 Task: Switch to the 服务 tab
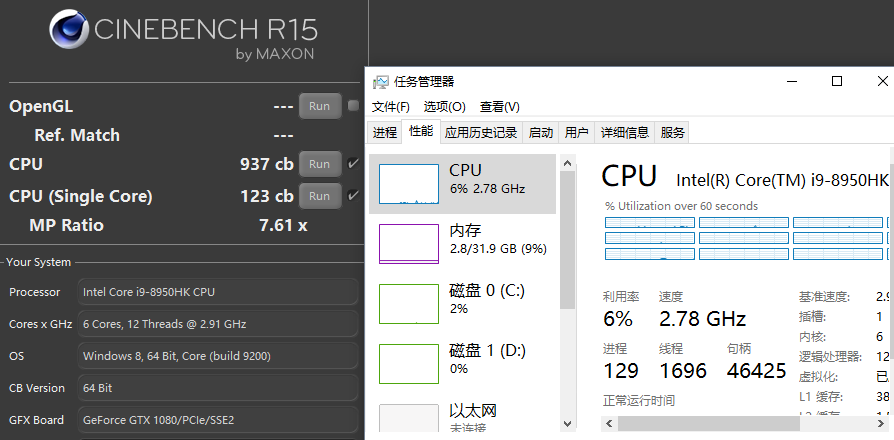pos(672,133)
